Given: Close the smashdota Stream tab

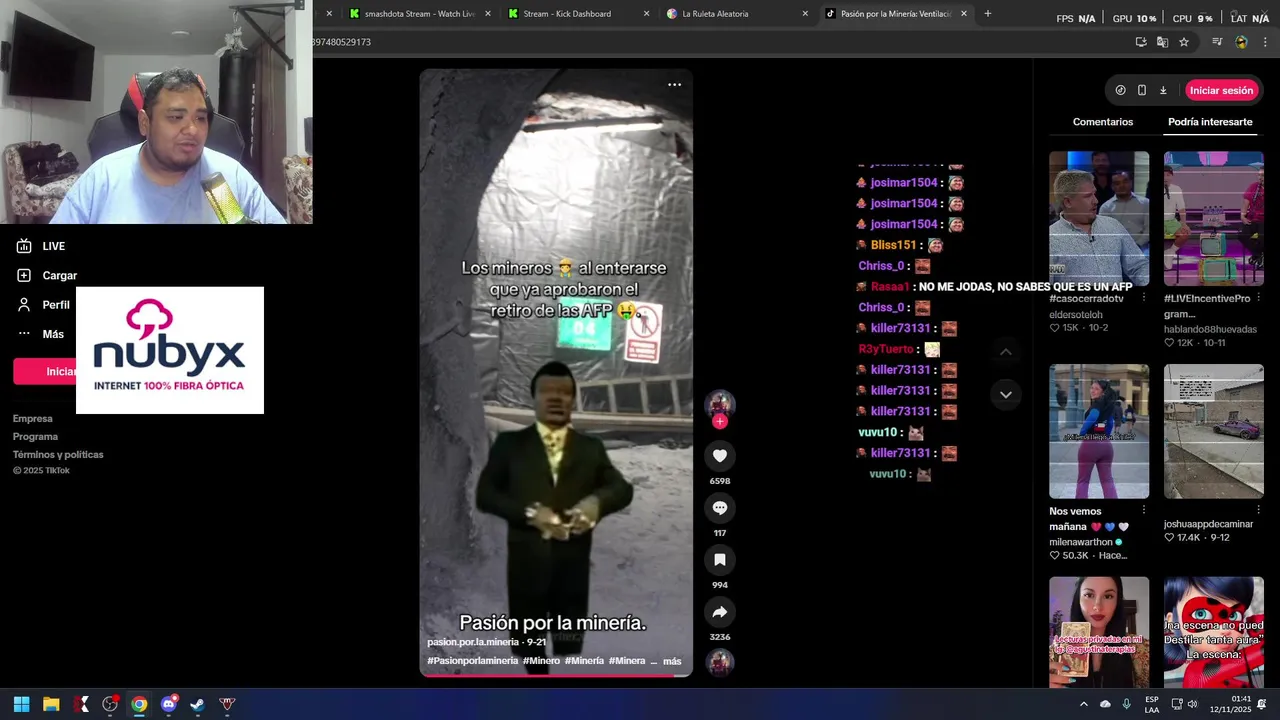Looking at the screenshot, I should (488, 14).
